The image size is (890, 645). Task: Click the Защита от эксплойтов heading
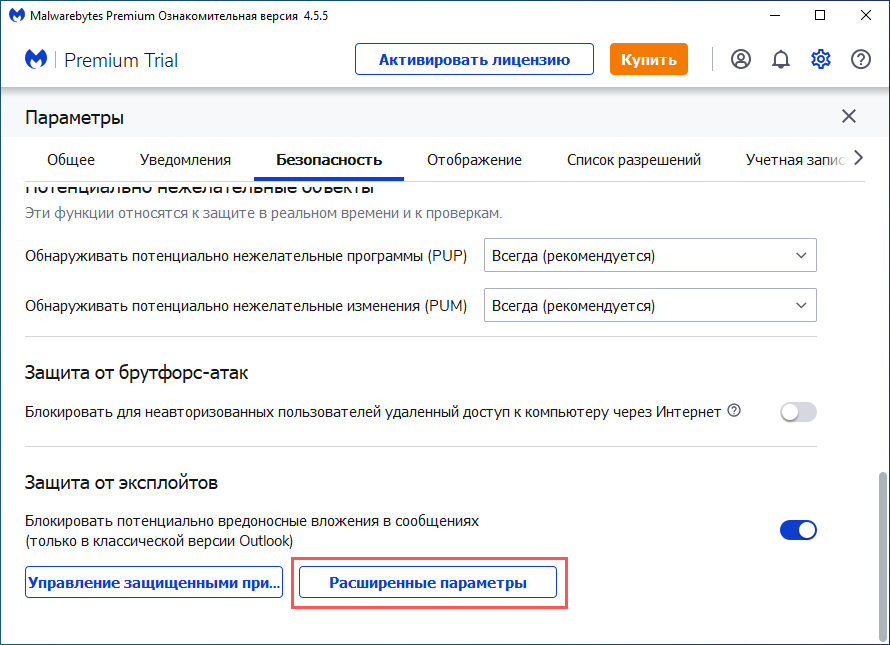121,483
